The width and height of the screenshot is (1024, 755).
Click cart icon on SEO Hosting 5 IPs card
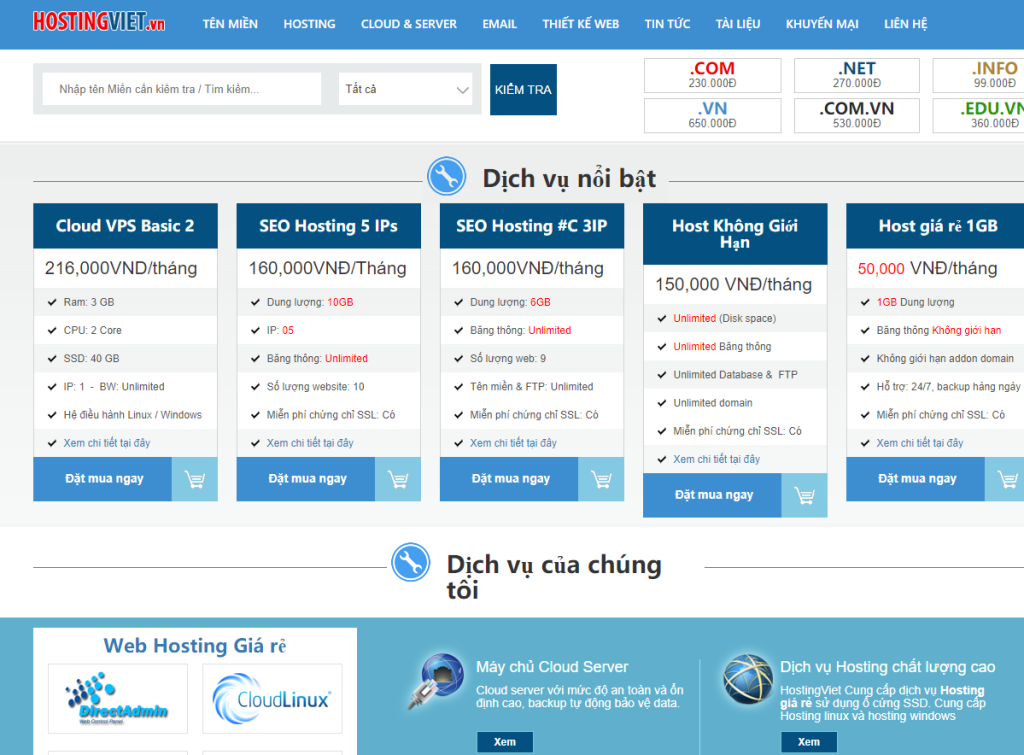click(x=398, y=479)
